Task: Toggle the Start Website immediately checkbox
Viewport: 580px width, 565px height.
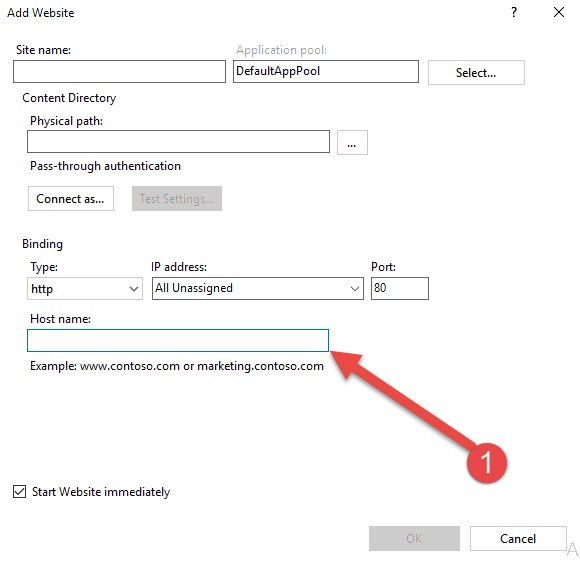Action: tap(20, 492)
